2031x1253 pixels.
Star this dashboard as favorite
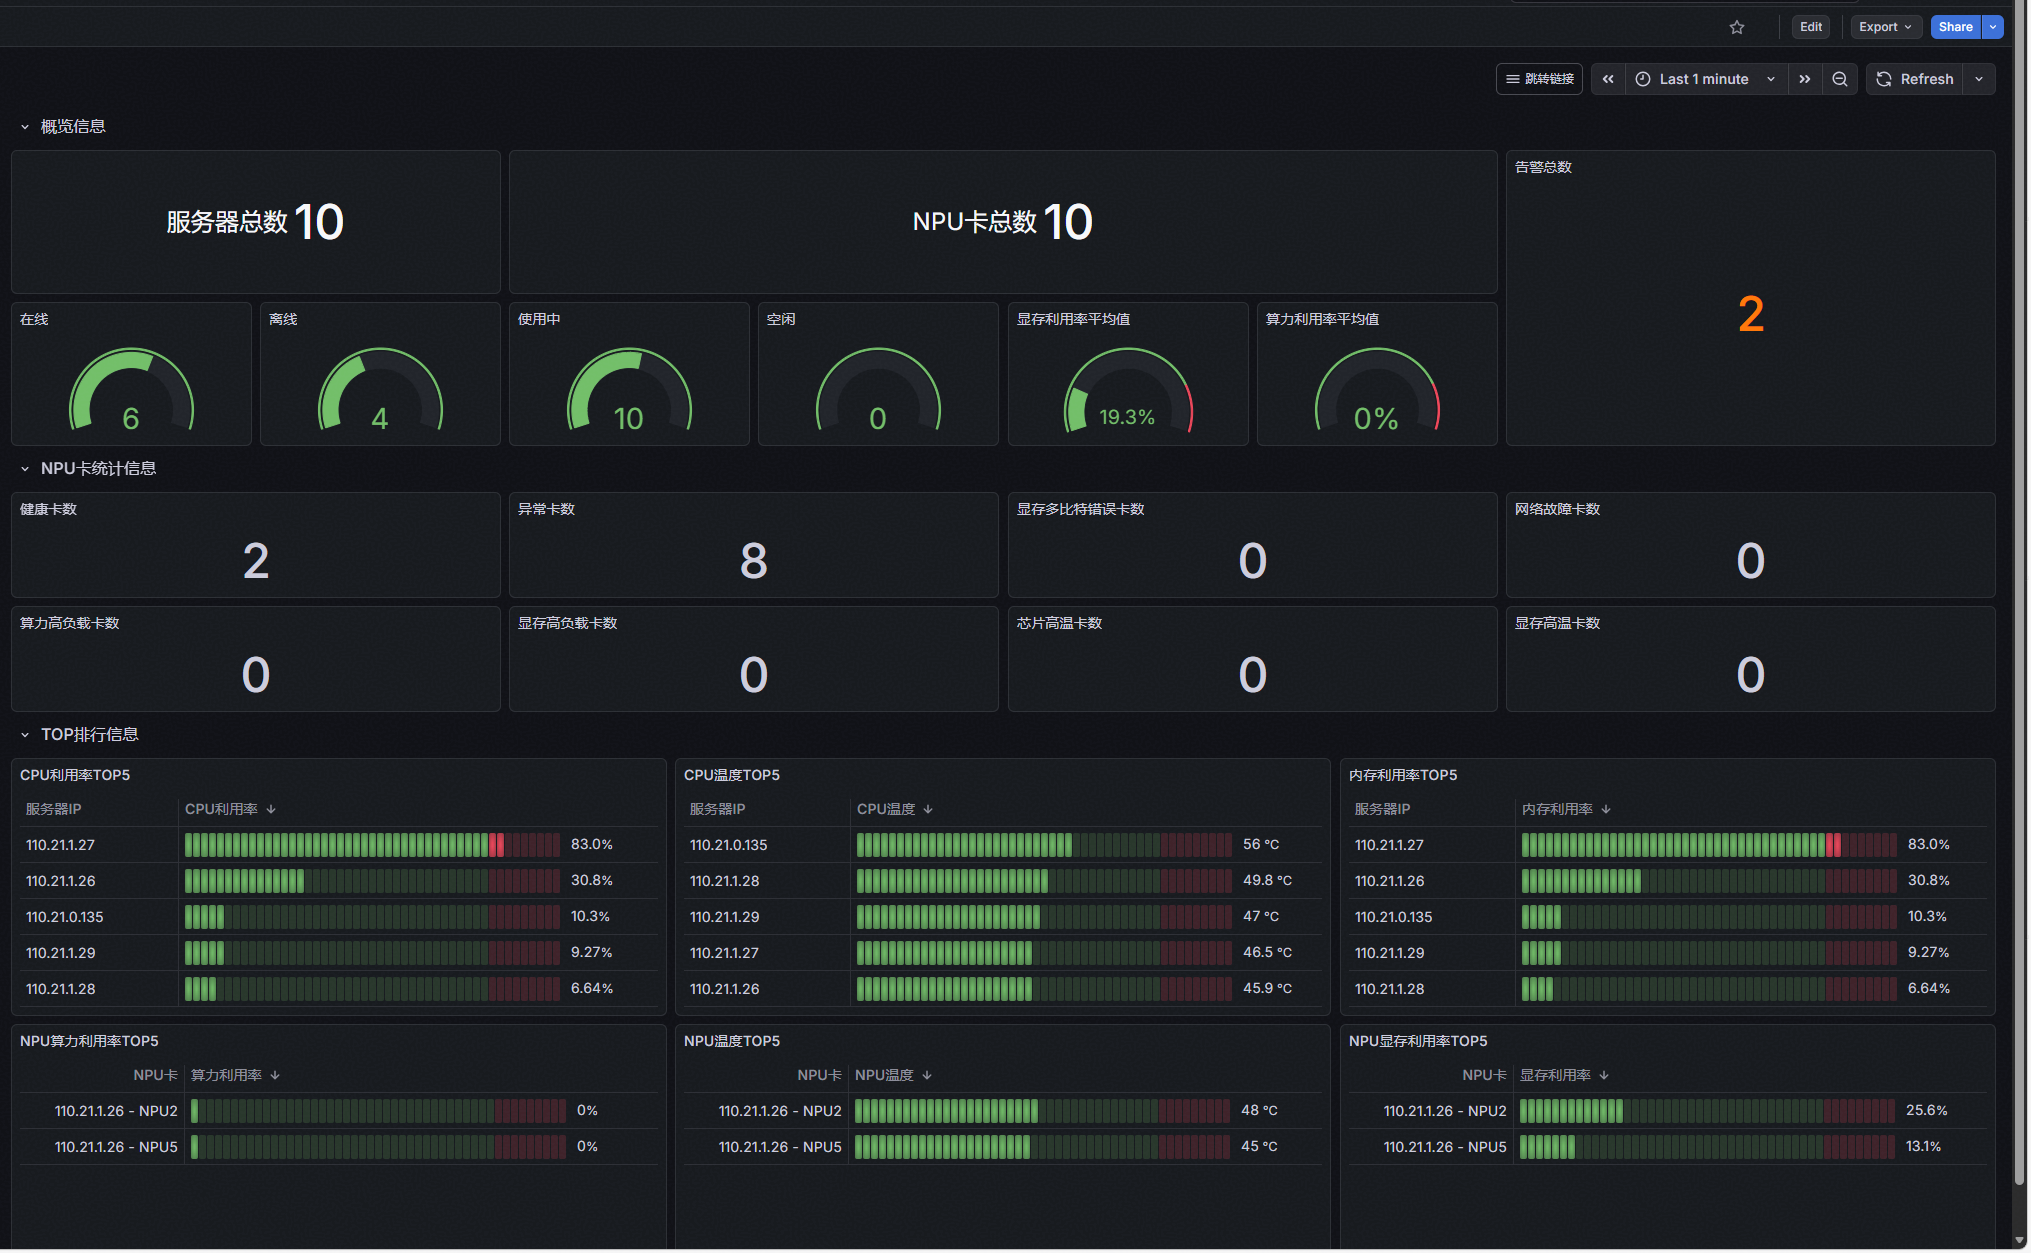click(1737, 27)
